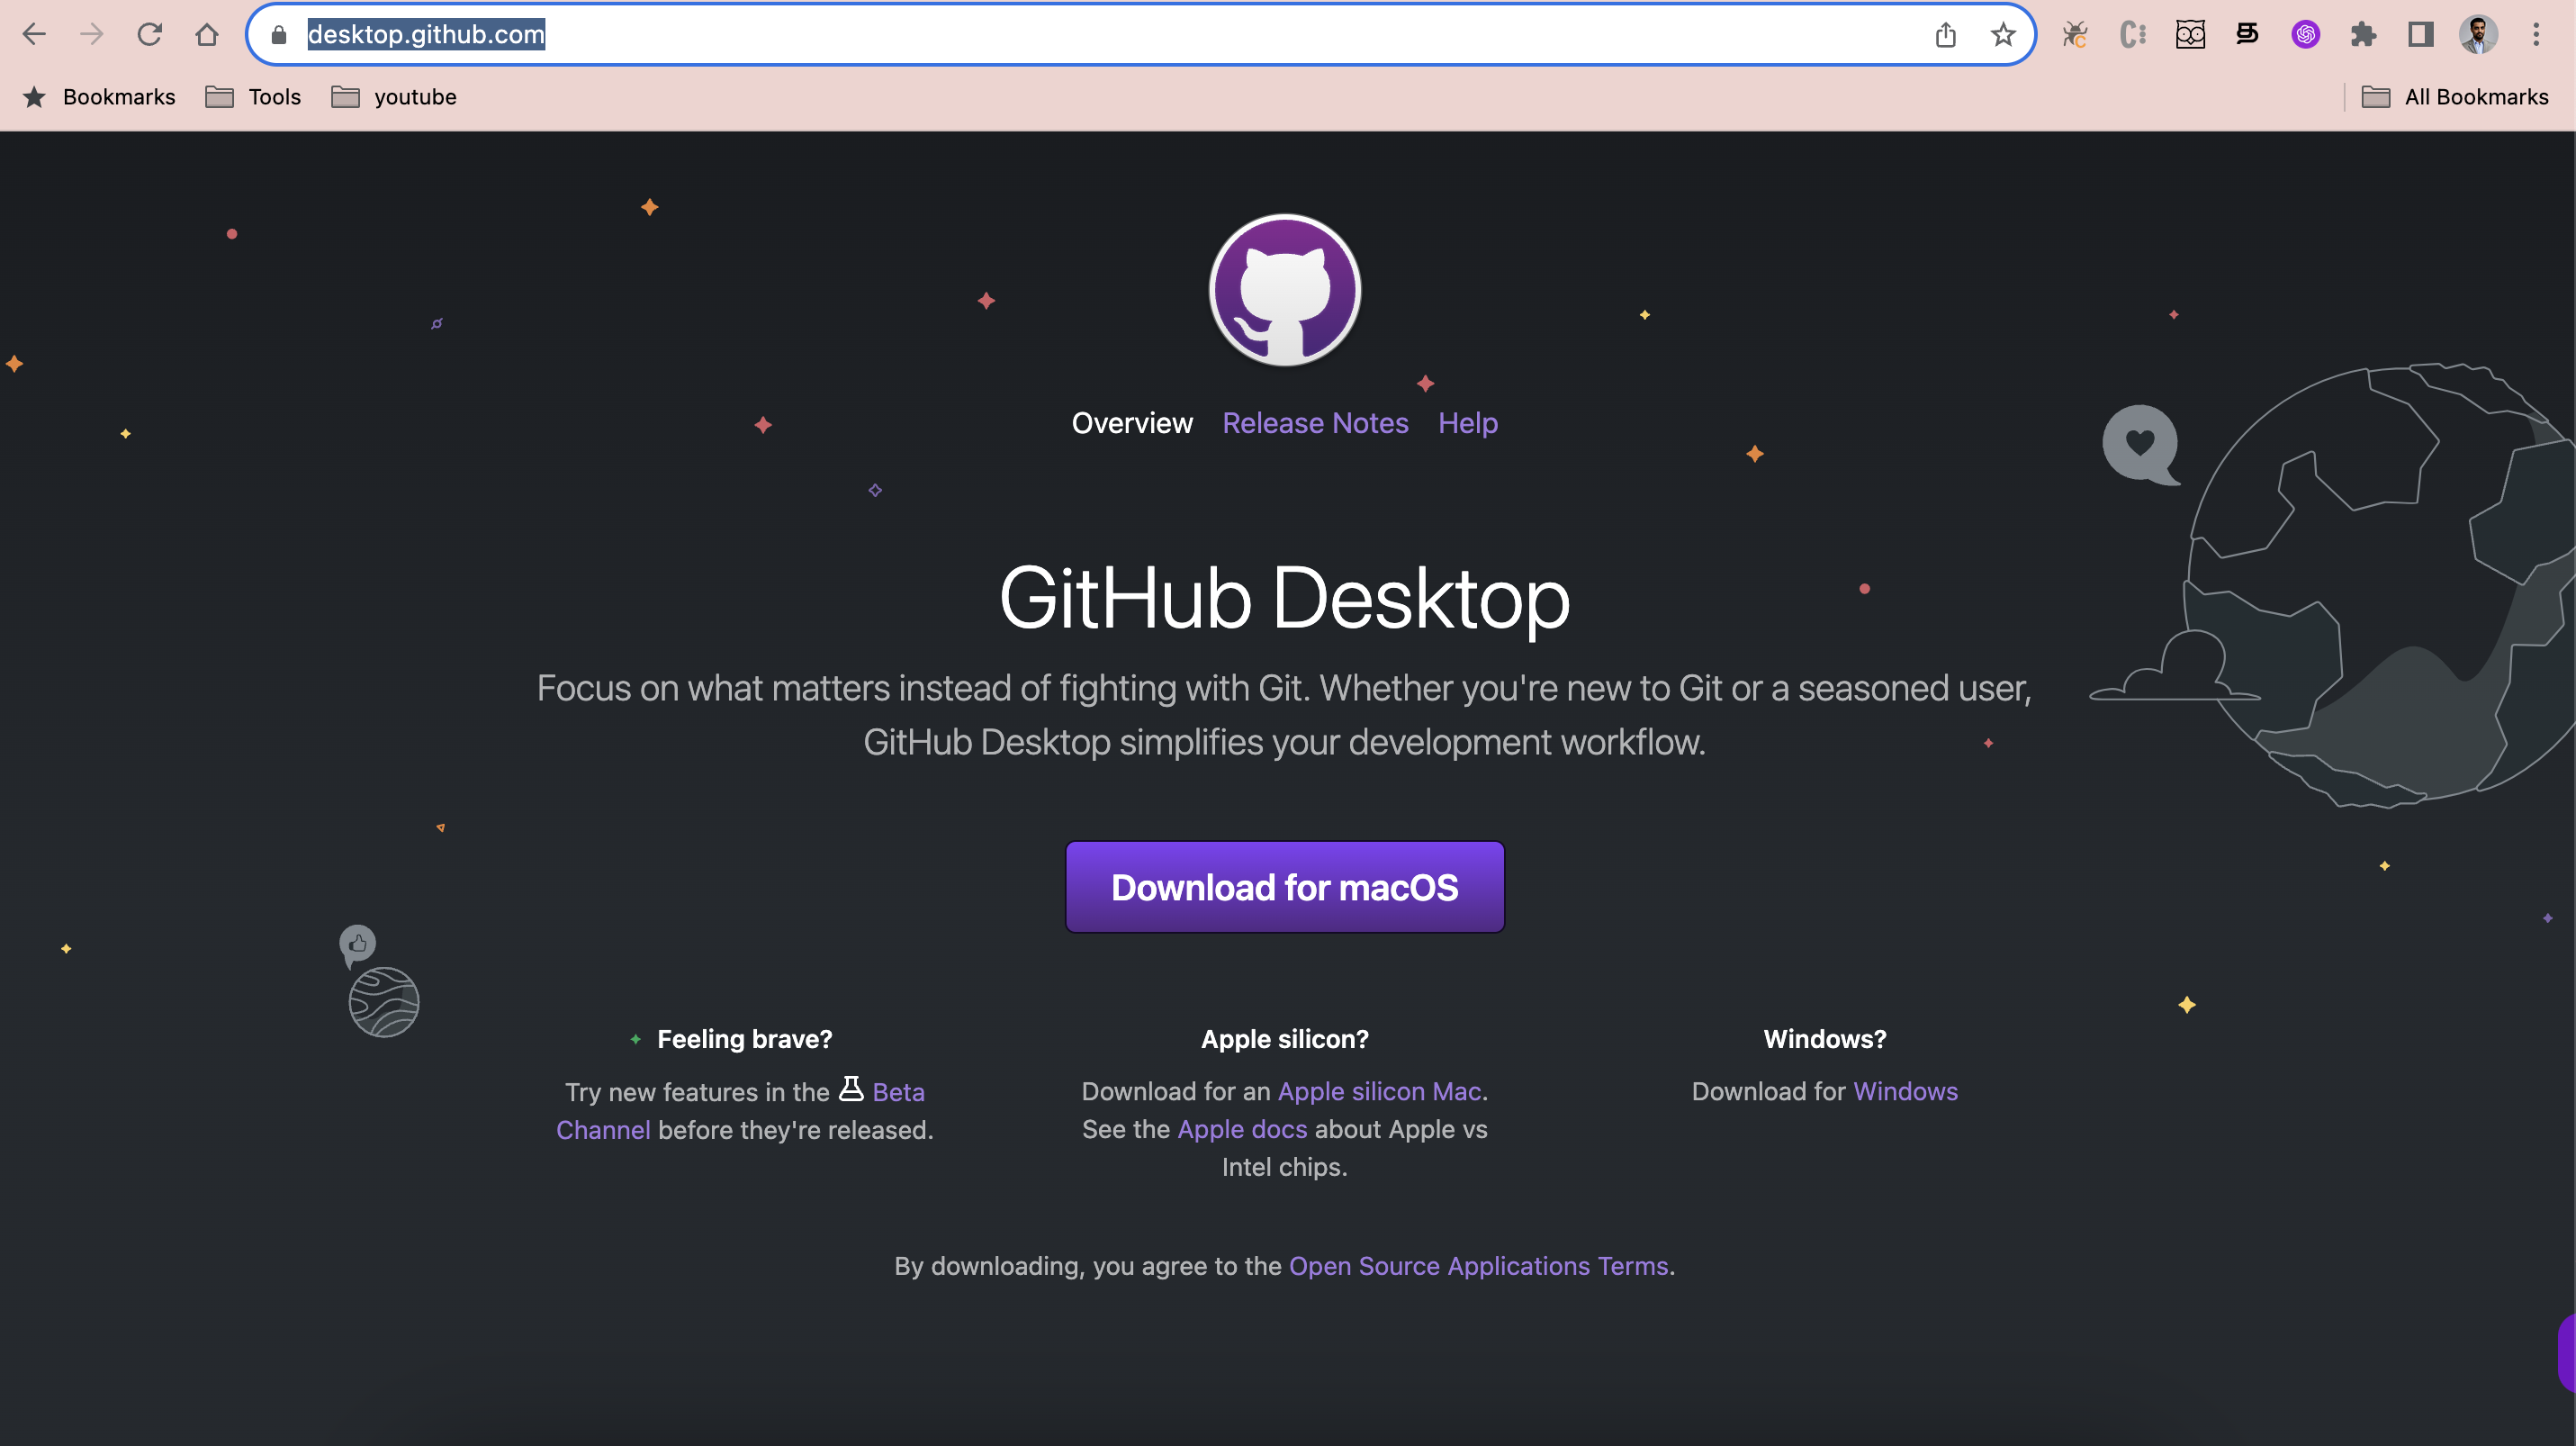Click the purple tab at right page edge

coord(2566,1353)
